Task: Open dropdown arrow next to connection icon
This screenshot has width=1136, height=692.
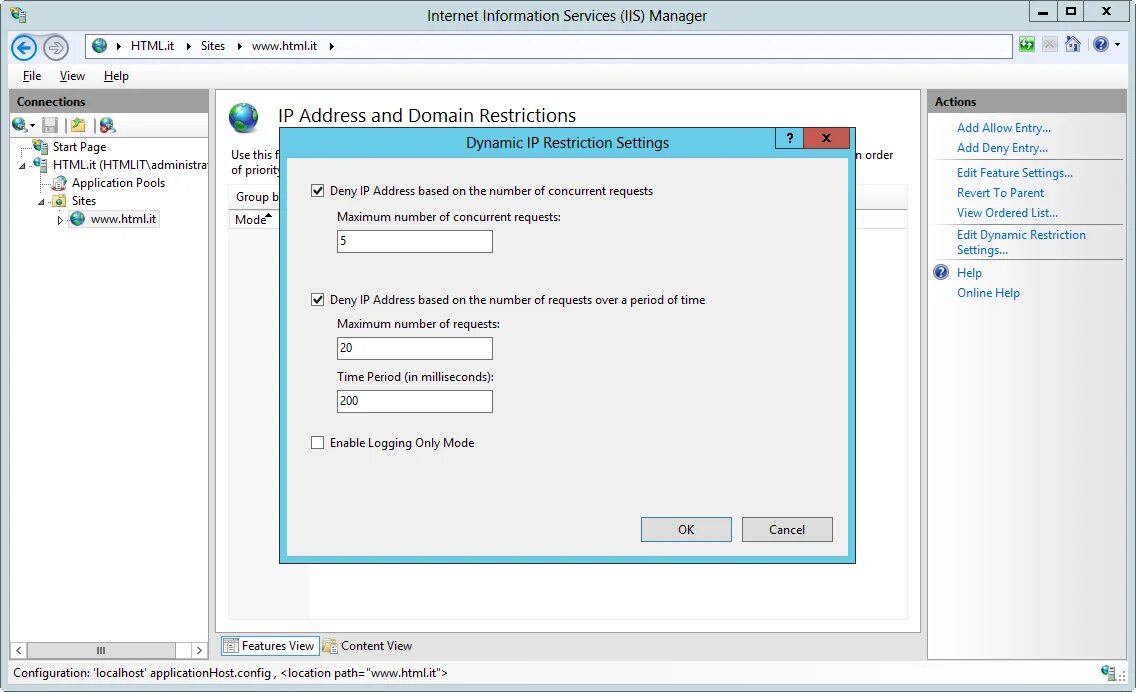Action: (x=33, y=126)
